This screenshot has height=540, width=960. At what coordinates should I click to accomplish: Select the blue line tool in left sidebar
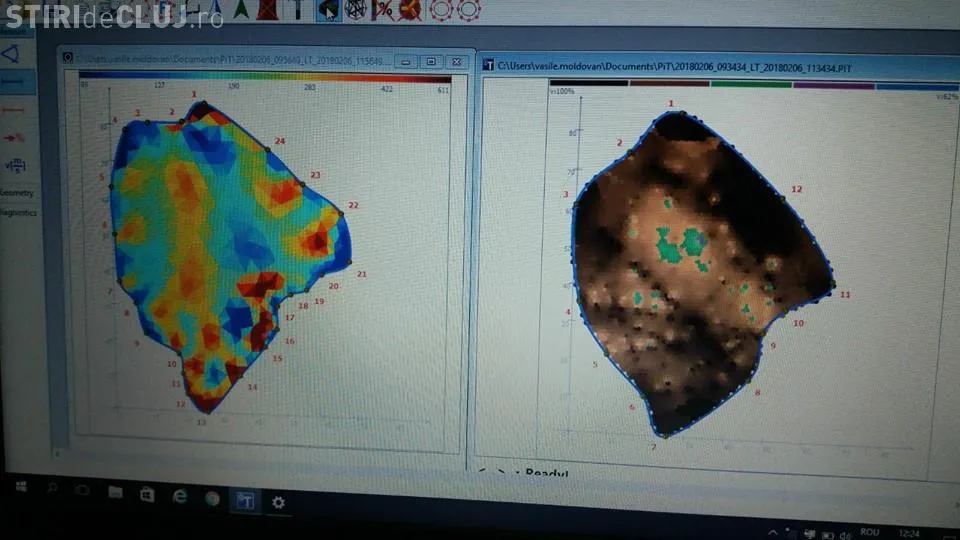13,81
